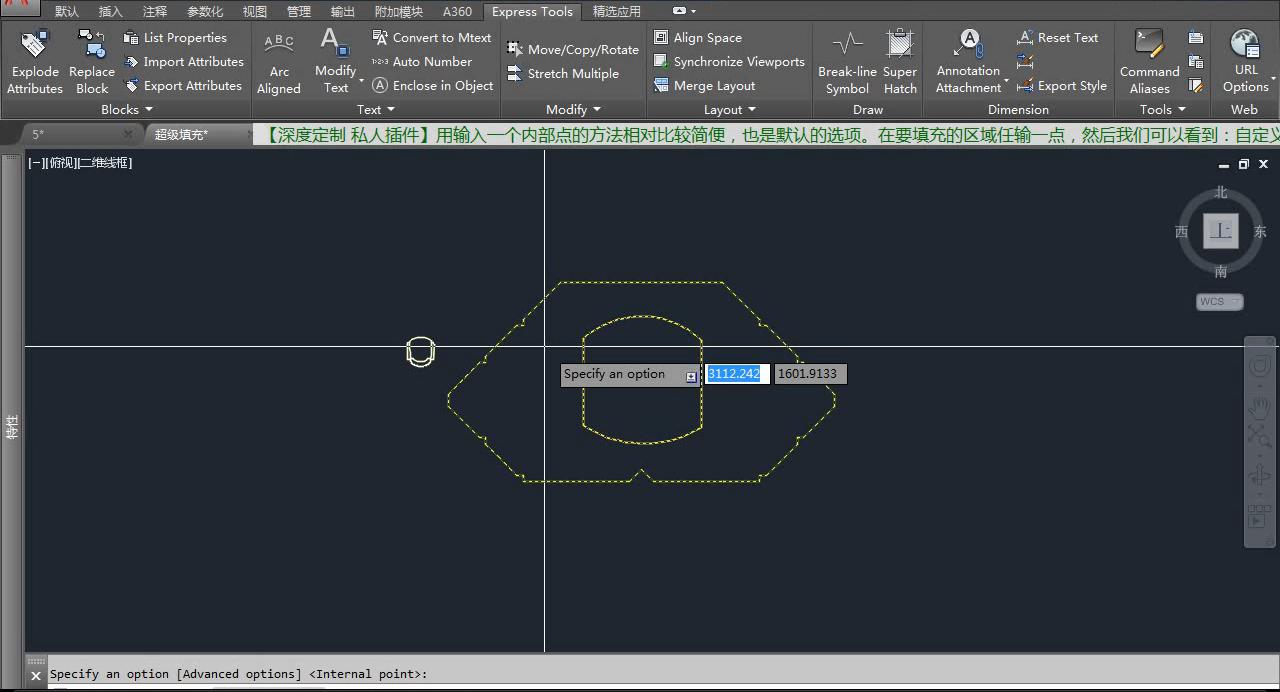Open the Modify Text dropdown arrow
Screen dimensions: 1280x692
[361, 80]
